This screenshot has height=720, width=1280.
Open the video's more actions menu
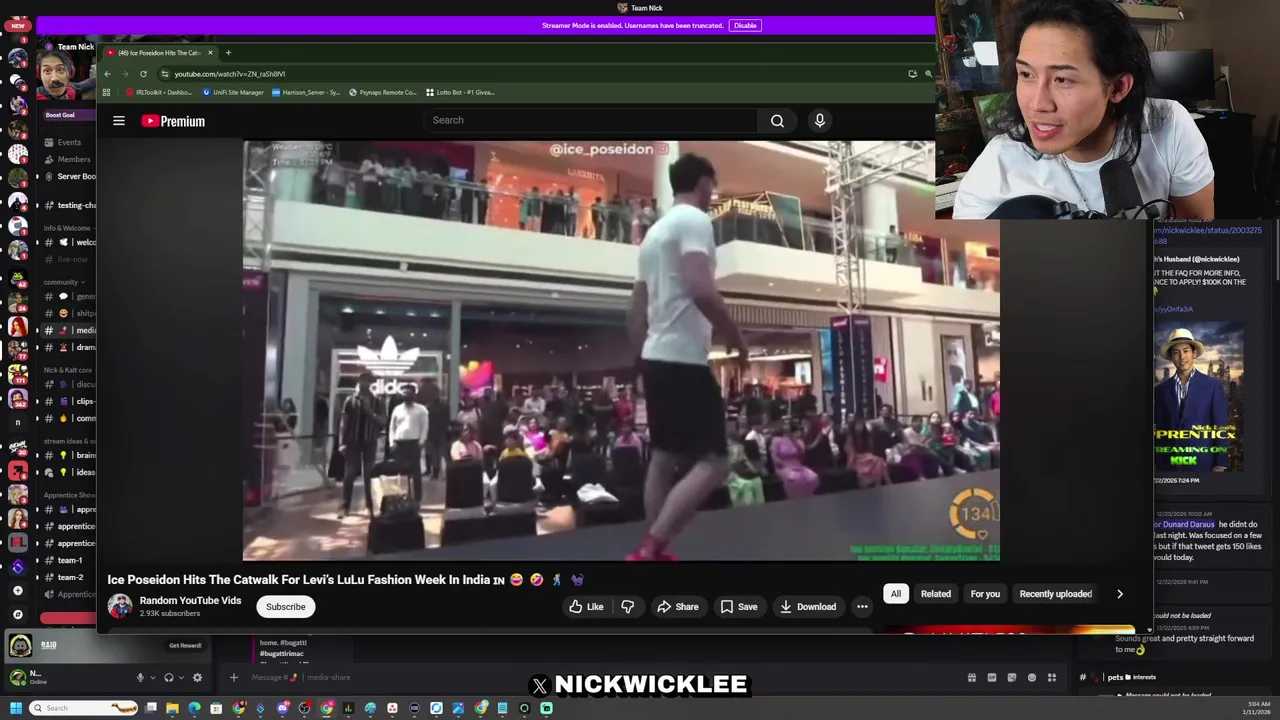[862, 607]
